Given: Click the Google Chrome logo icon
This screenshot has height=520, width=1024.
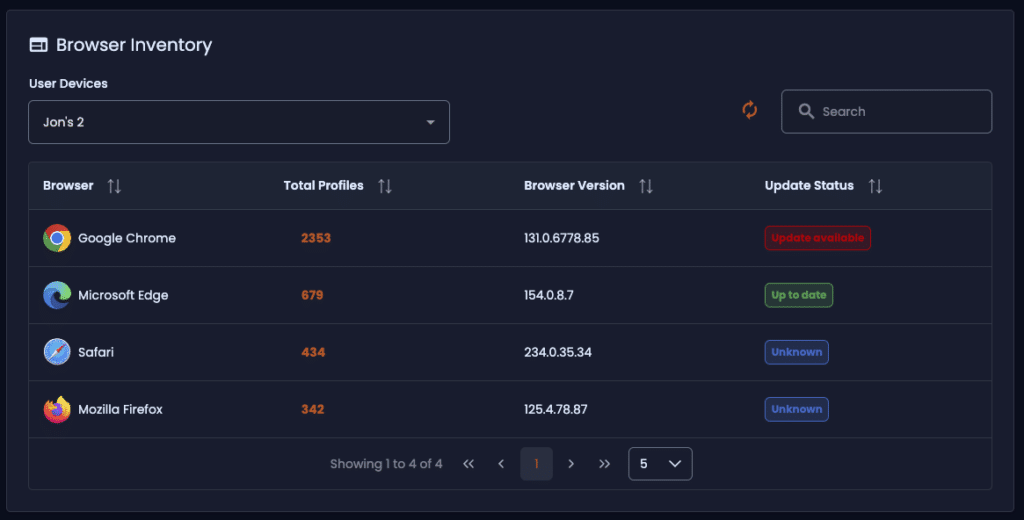Looking at the screenshot, I should (57, 238).
